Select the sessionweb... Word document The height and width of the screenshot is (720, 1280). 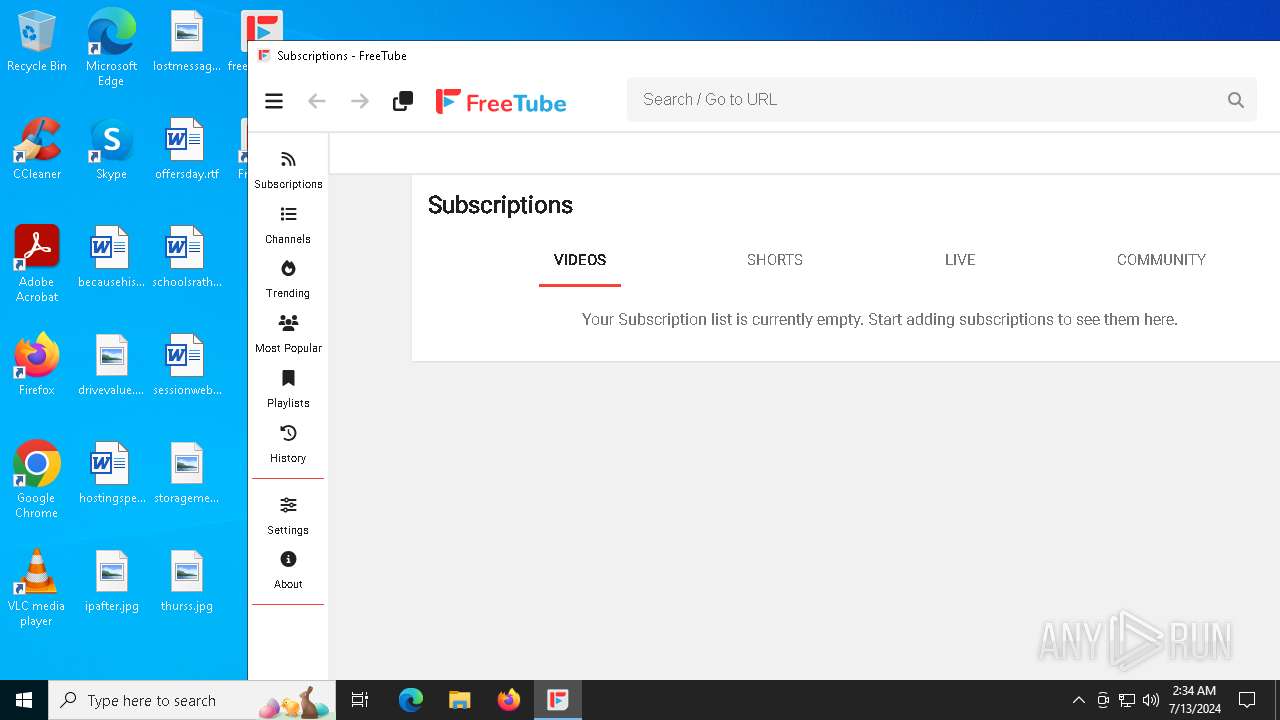186,365
